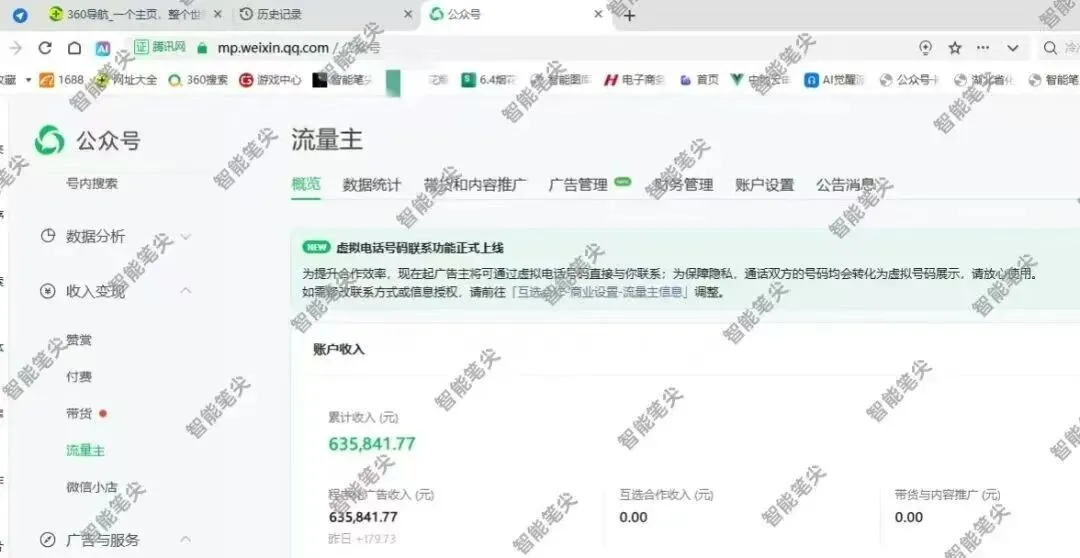The width and height of the screenshot is (1080, 558).
Task: Open 微信小店 in the sidebar
Action: click(92, 487)
